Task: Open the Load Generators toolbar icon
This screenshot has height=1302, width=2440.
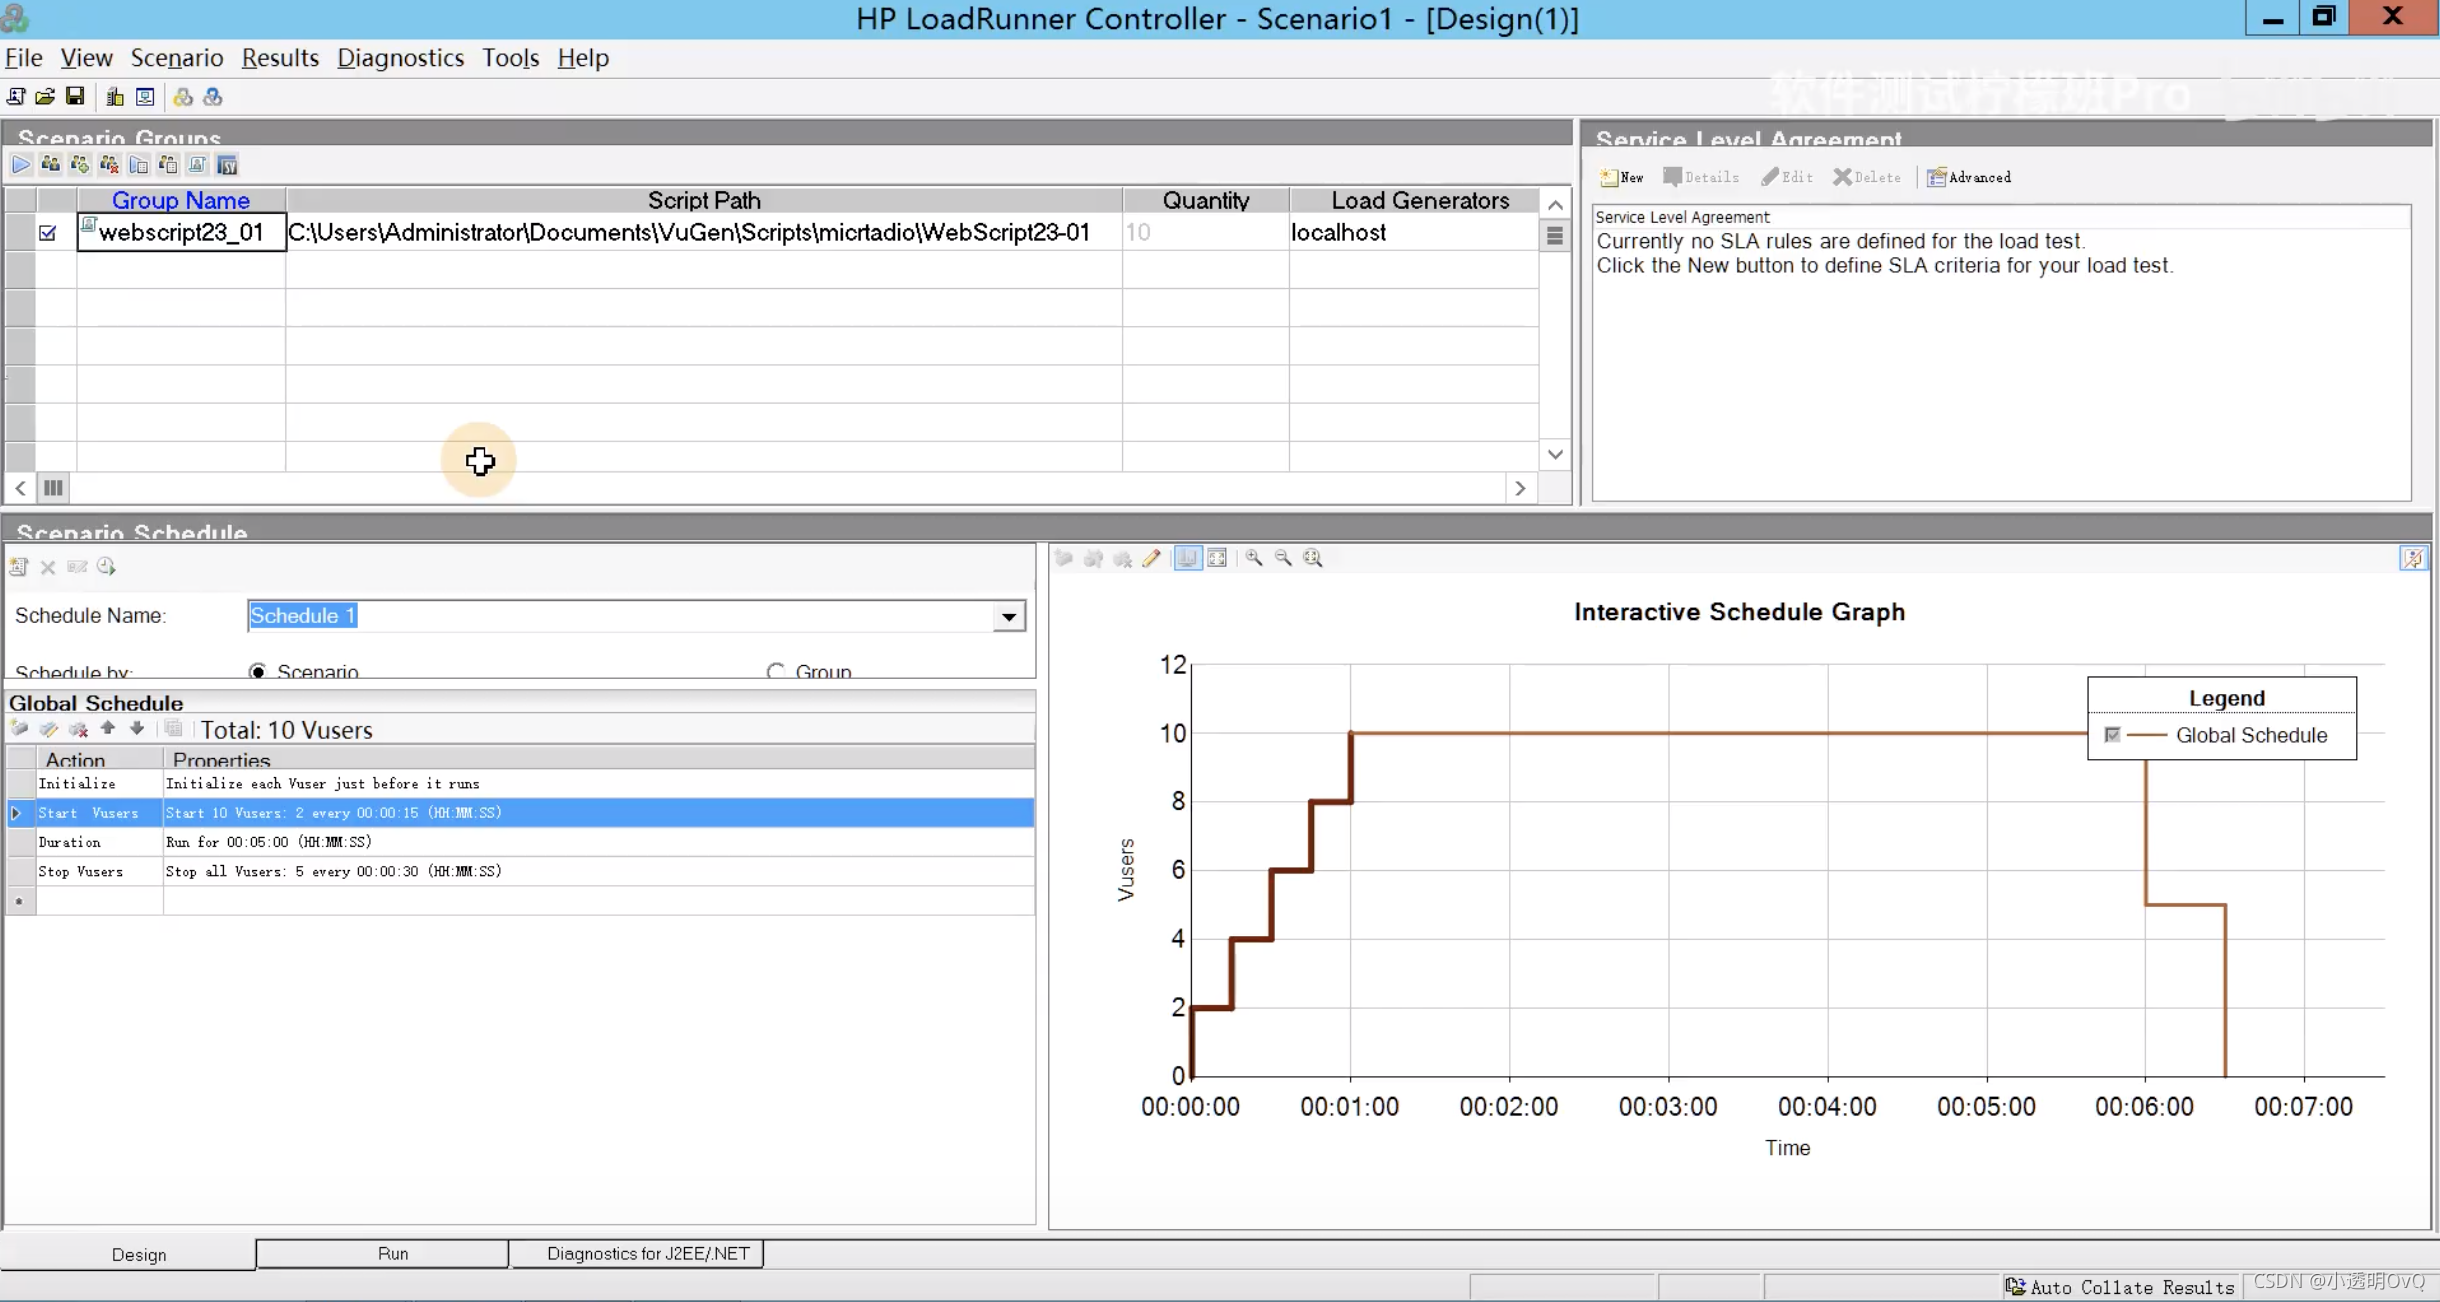Action: [x=115, y=96]
